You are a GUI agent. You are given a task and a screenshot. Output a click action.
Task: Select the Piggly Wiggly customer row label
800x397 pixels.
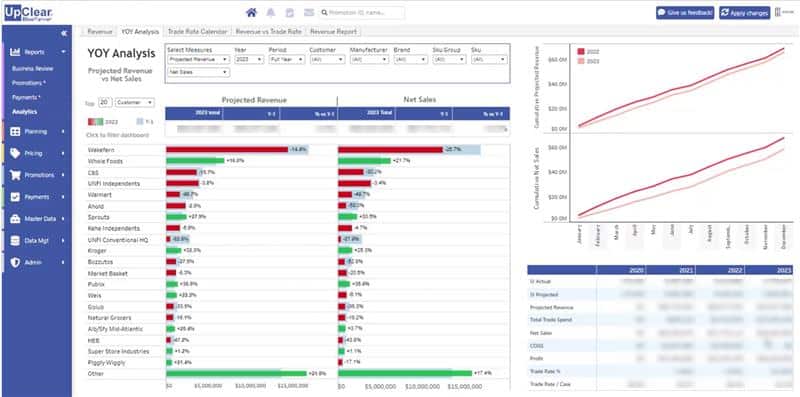coord(106,363)
